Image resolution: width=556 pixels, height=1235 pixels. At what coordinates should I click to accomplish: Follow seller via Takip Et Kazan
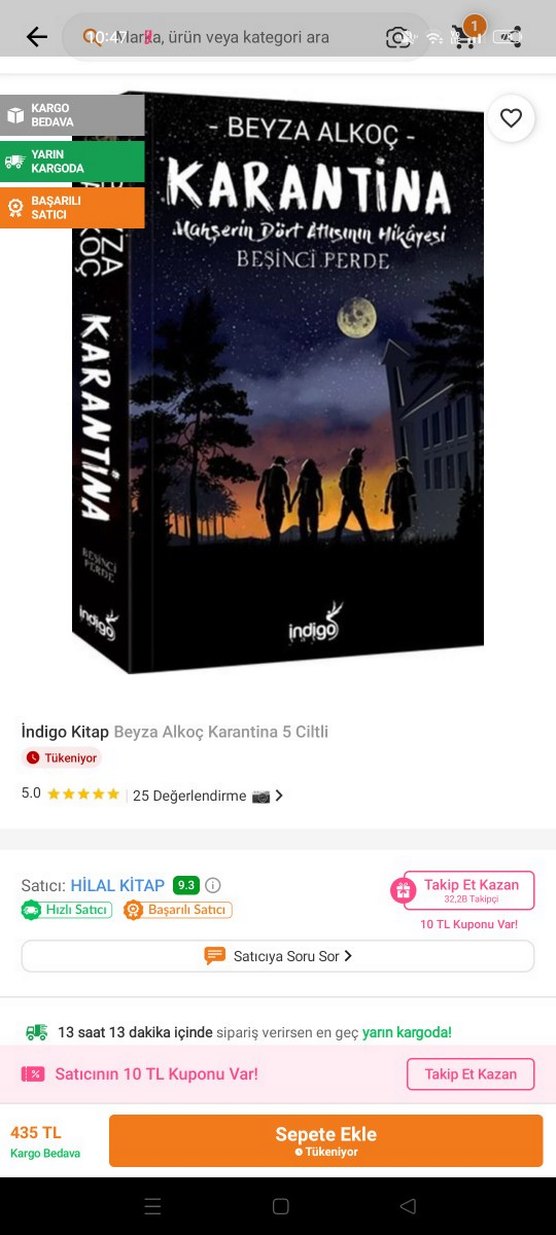tap(462, 890)
